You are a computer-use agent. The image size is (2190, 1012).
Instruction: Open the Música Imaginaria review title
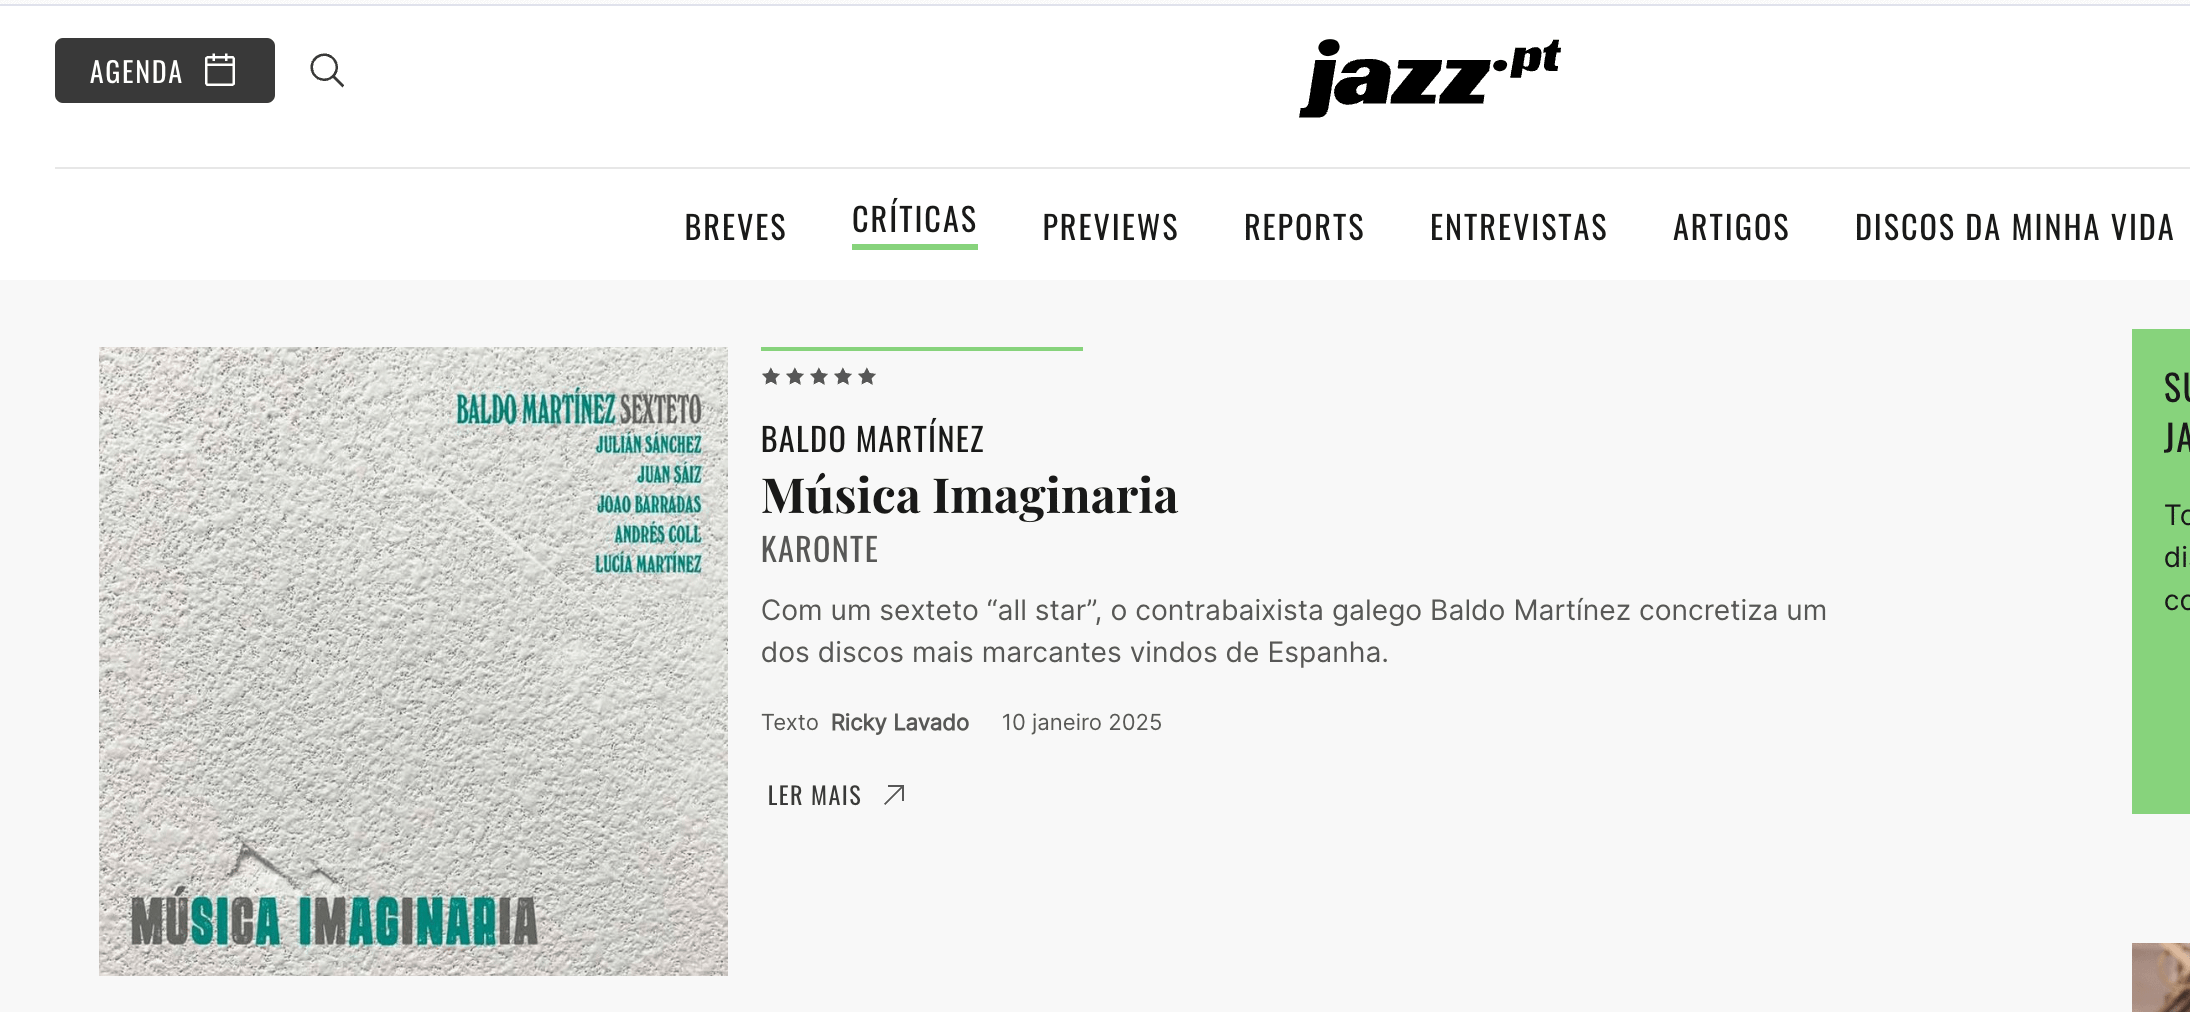point(970,496)
